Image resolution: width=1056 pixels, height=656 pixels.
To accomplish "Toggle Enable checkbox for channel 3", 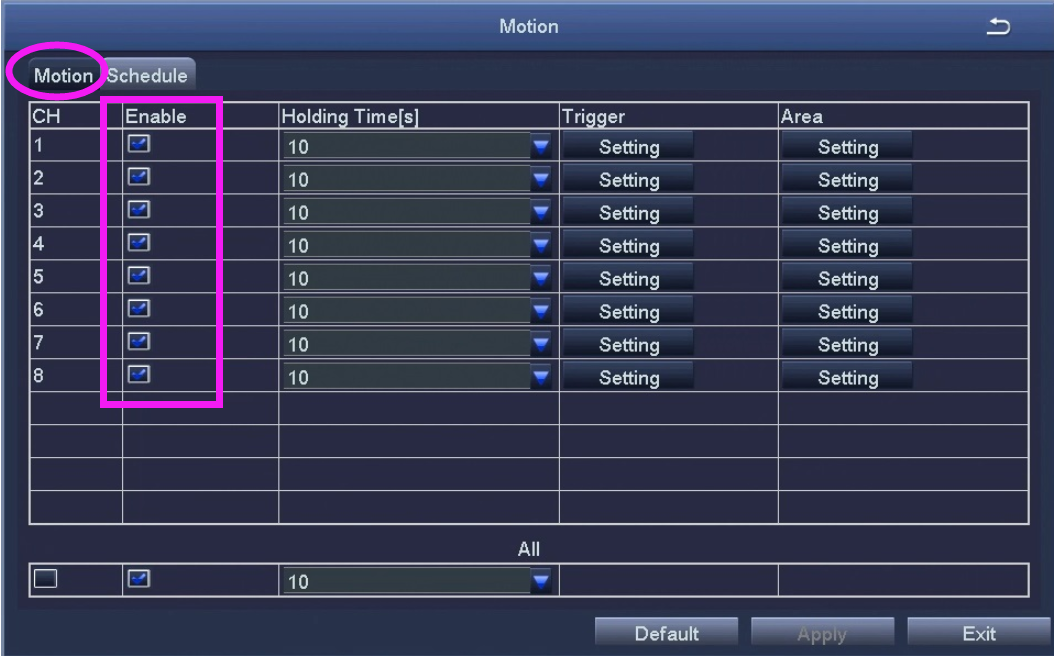I will [x=139, y=210].
